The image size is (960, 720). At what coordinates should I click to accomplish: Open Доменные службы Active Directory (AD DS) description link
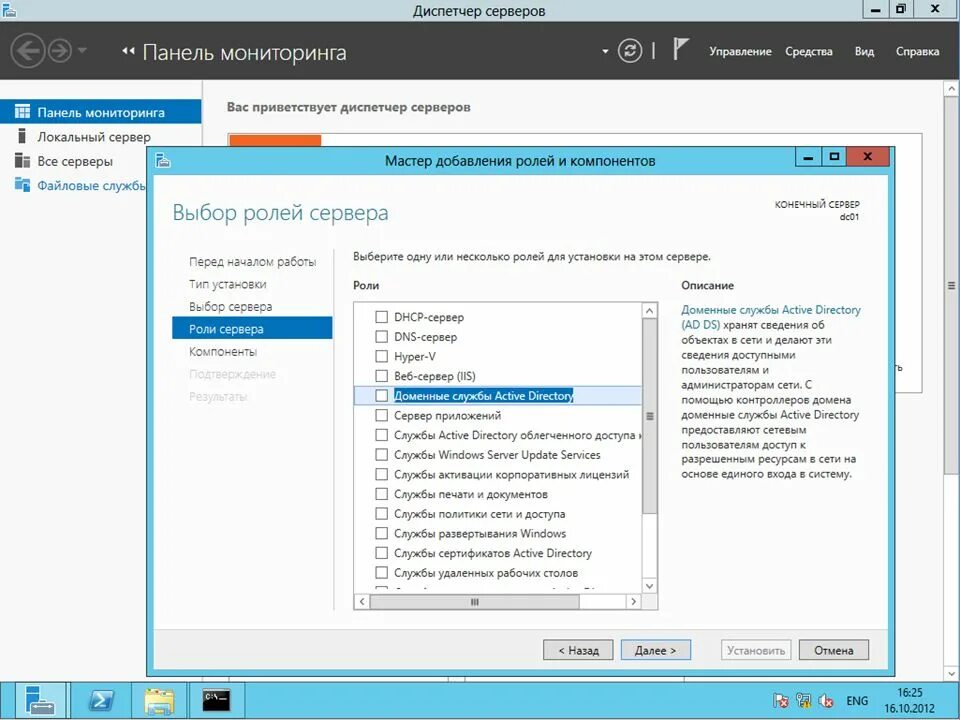(x=770, y=317)
